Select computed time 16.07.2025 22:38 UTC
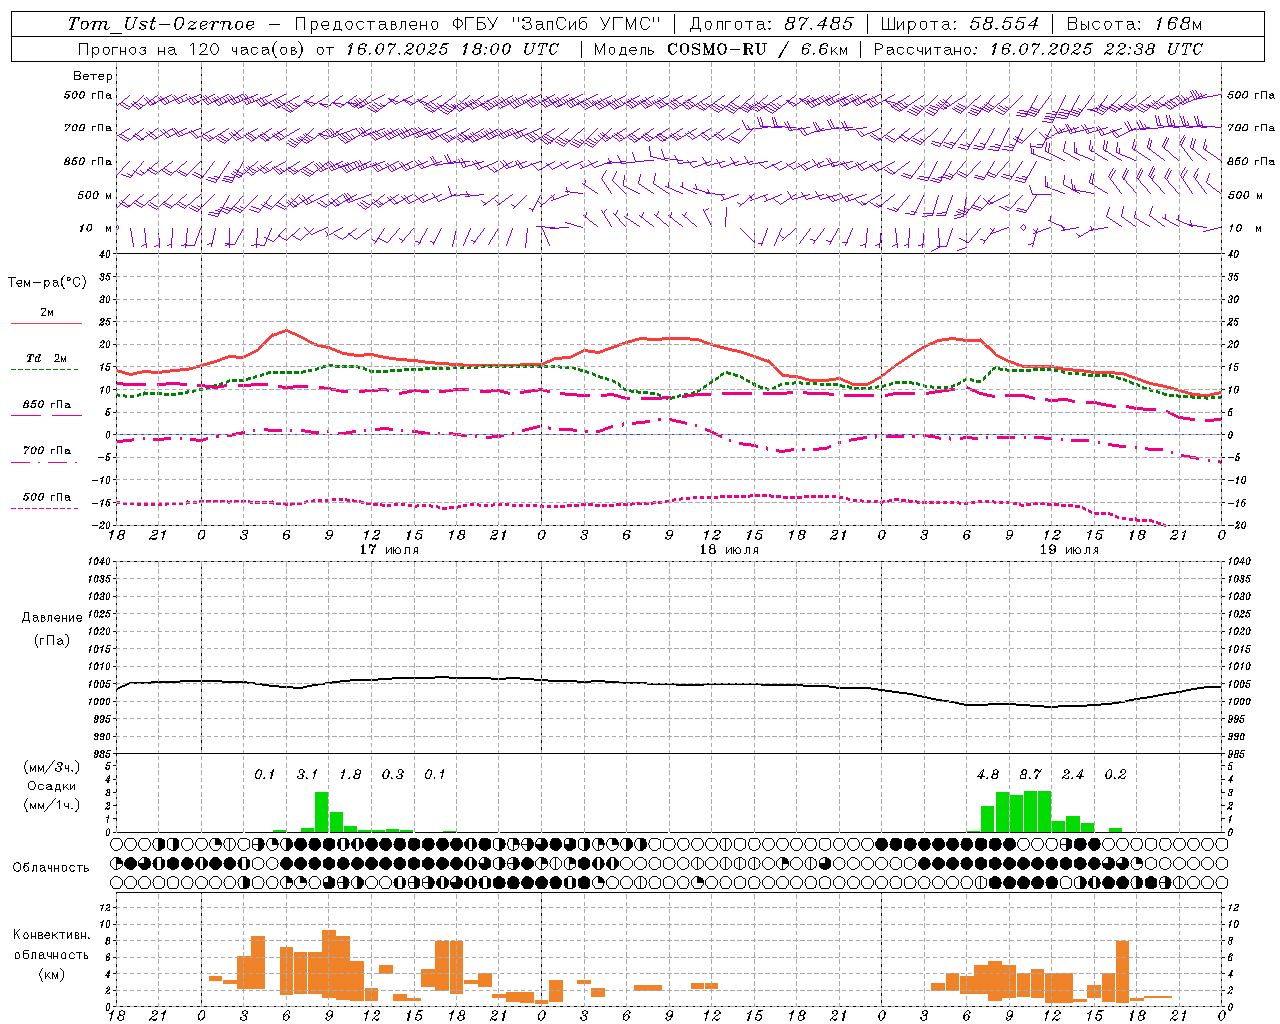 pos(1096,49)
